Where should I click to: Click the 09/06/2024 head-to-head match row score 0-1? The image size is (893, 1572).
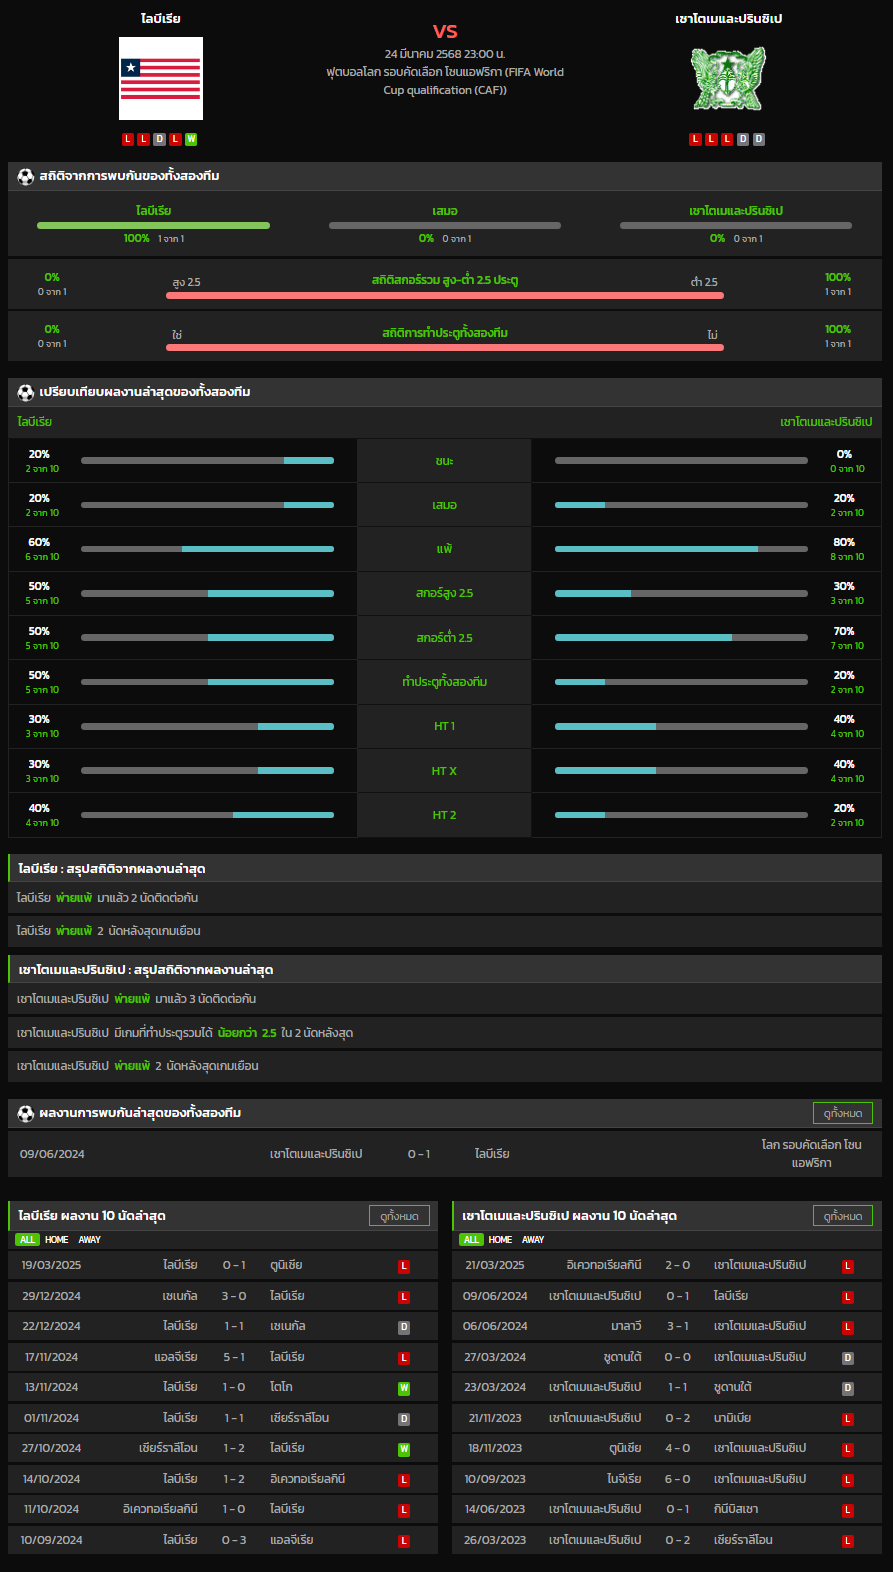point(419,1154)
